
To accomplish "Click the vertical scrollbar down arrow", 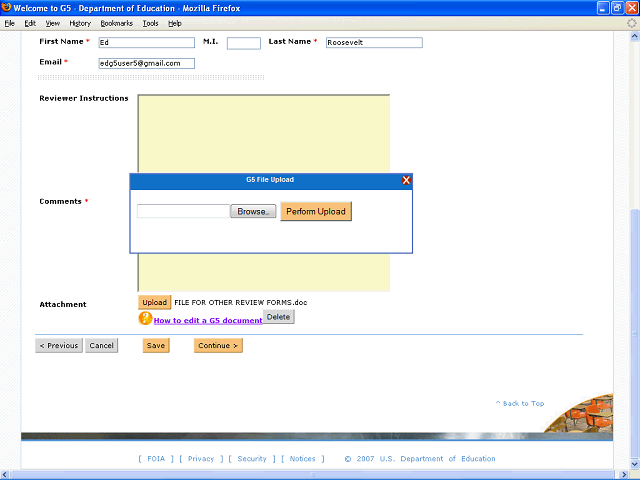I will (635, 464).
